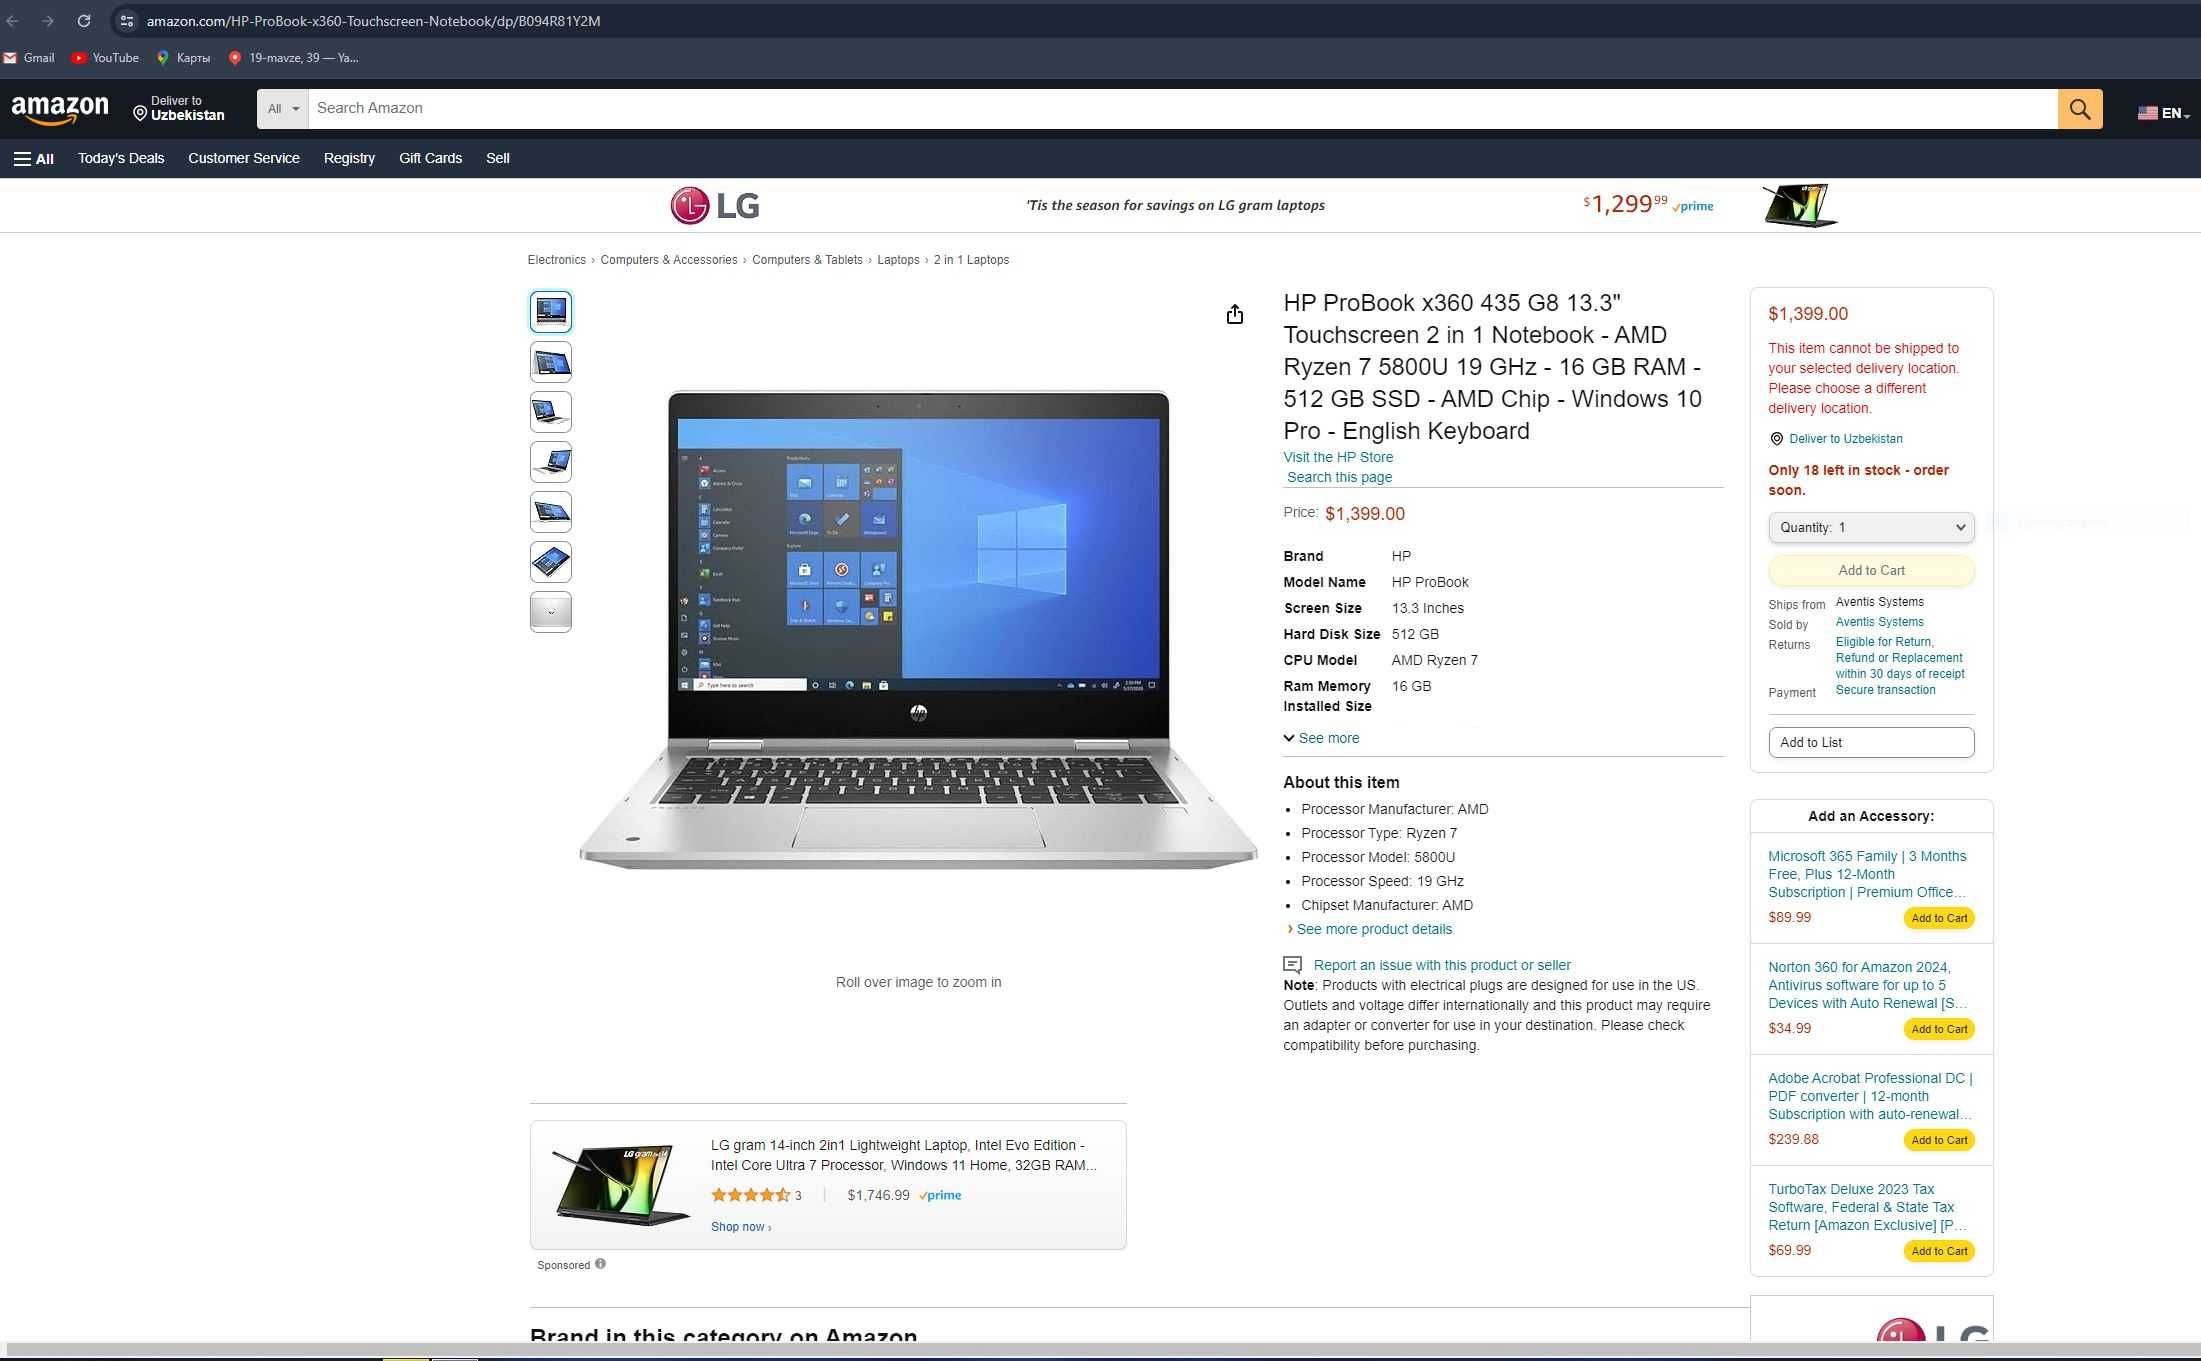The image size is (2201, 1361).
Task: Open Today's Deals menu item
Action: tap(121, 158)
